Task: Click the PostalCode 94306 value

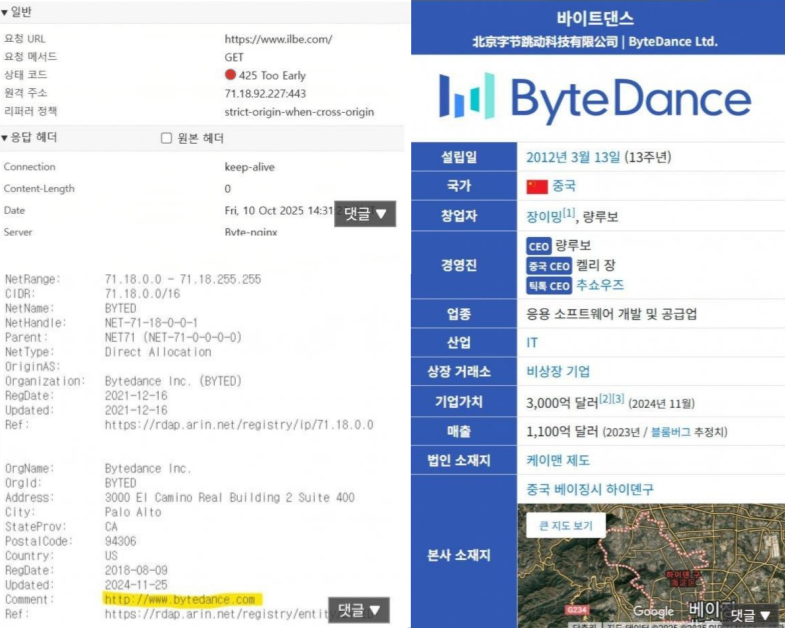Action: [x=120, y=541]
